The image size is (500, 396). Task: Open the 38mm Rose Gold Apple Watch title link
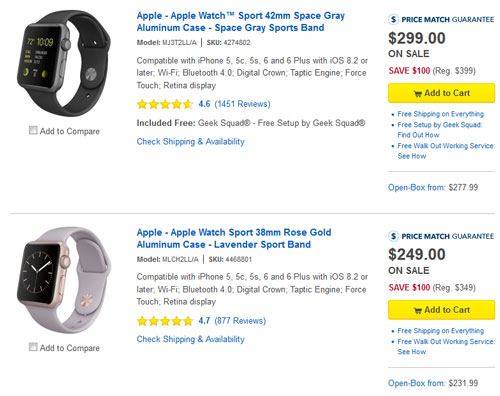point(234,238)
